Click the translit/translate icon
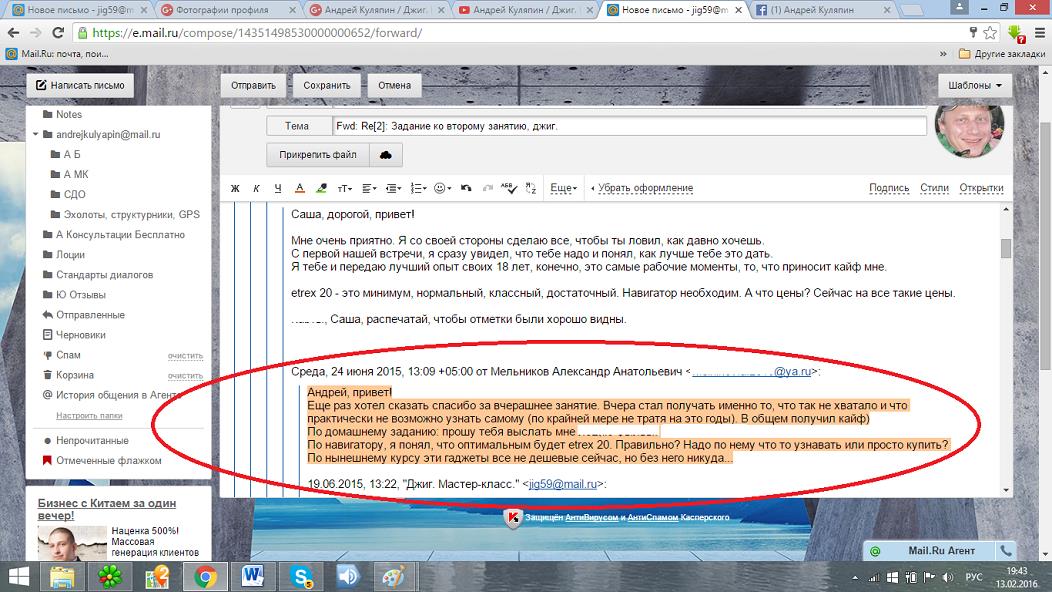 pos(531,189)
